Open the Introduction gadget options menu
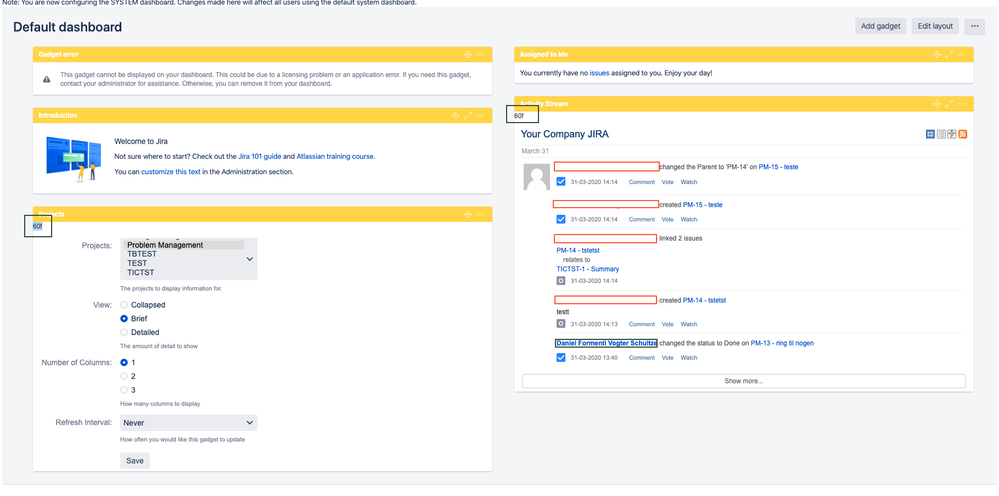Image resolution: width=999 pixels, height=496 pixels. [x=480, y=115]
